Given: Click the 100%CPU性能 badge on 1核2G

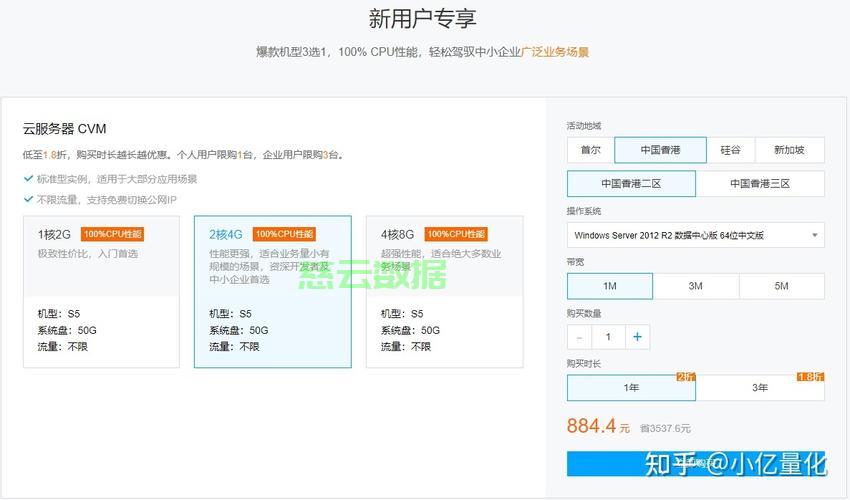Looking at the screenshot, I should coord(113,234).
